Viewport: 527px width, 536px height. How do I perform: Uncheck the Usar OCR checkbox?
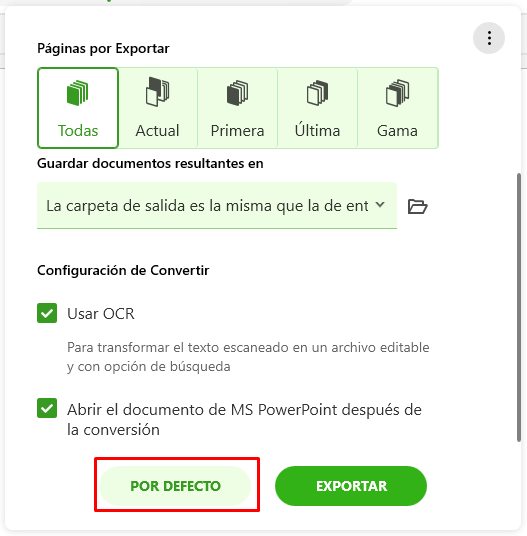tap(47, 313)
